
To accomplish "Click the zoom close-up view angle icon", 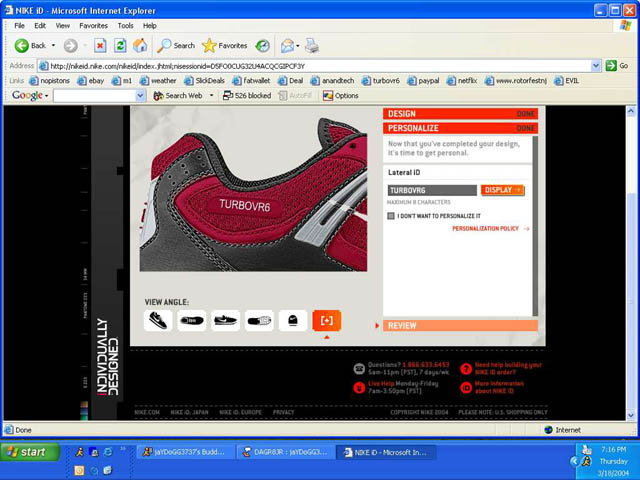I will coord(326,320).
